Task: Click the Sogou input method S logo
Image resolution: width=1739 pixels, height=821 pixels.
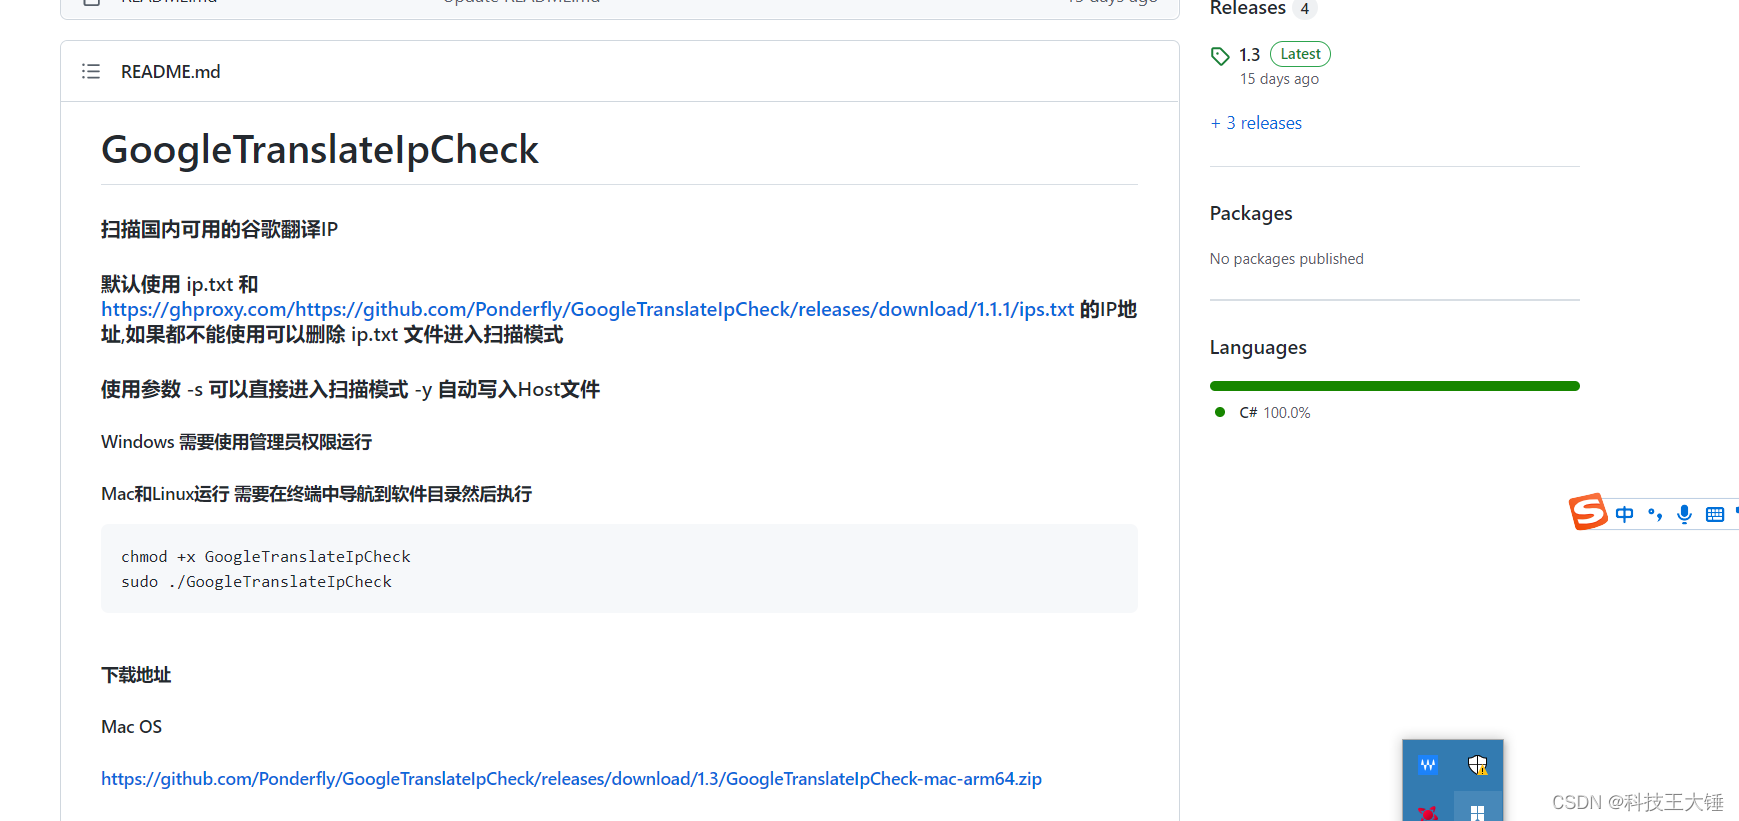Action: [1587, 512]
